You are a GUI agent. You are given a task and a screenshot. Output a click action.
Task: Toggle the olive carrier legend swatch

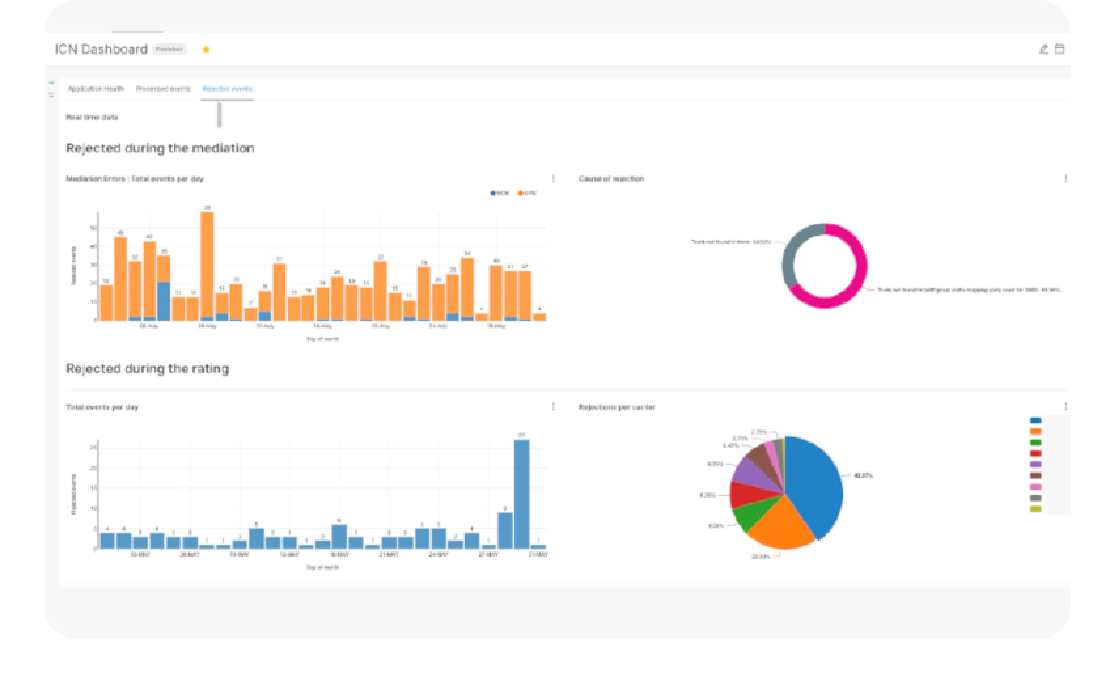pyautogui.click(x=1036, y=509)
